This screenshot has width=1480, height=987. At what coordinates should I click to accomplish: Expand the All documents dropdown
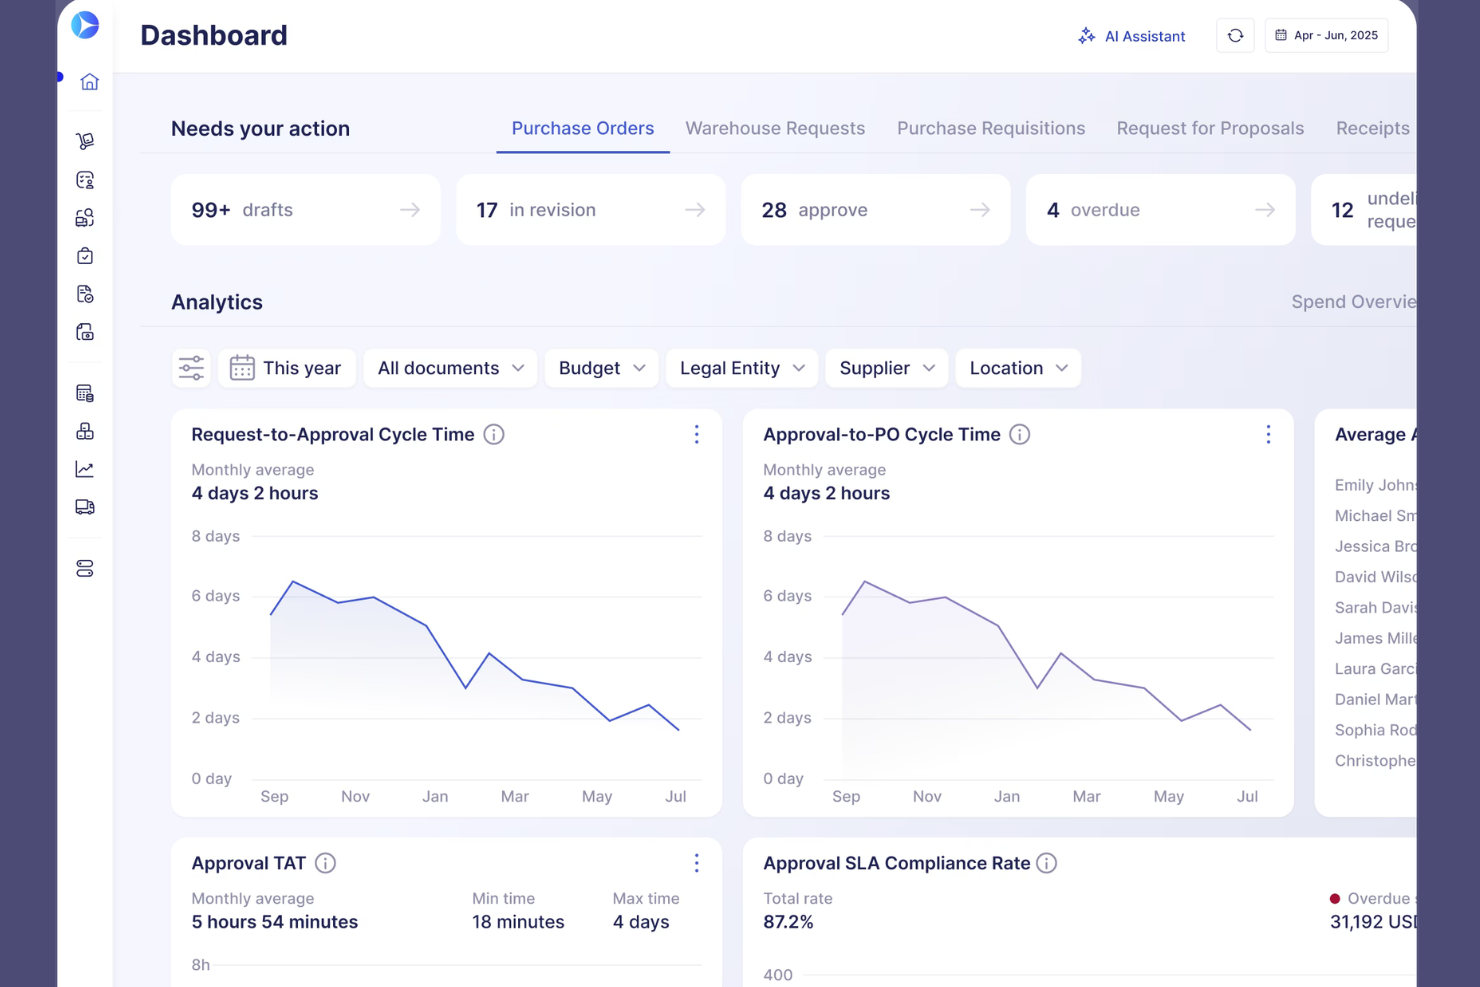450,368
